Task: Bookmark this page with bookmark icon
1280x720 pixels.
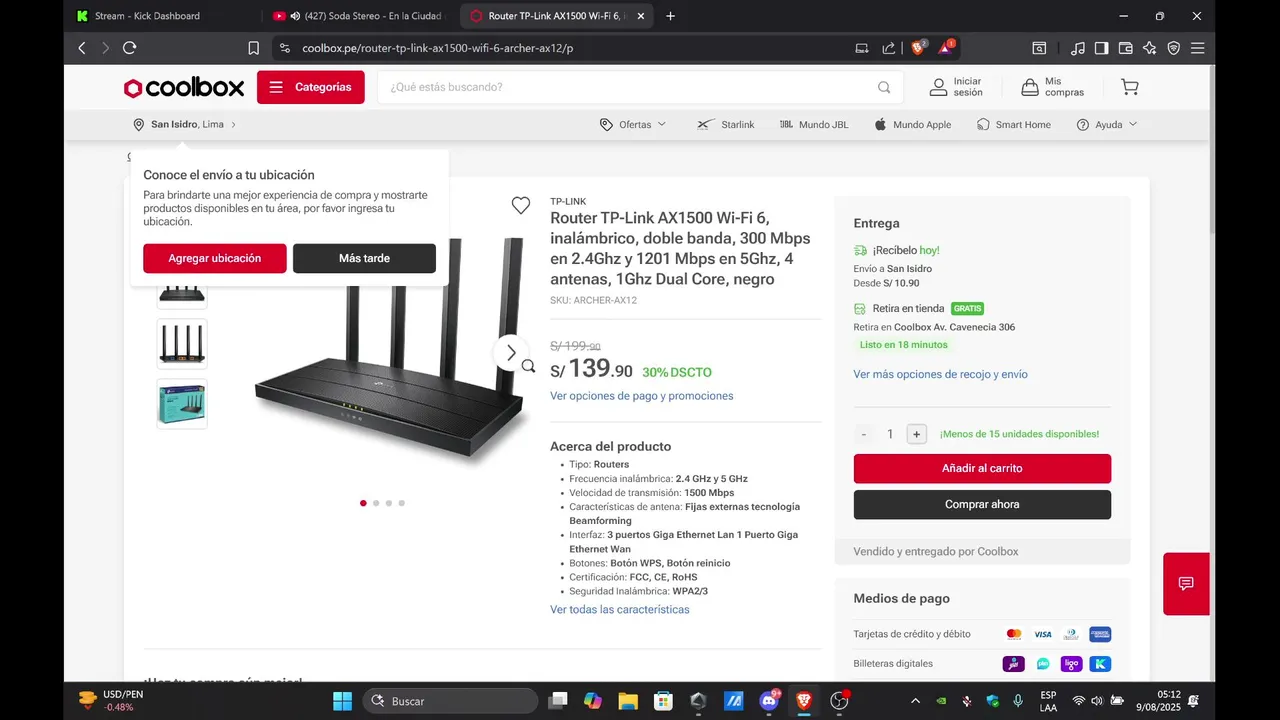Action: (254, 48)
